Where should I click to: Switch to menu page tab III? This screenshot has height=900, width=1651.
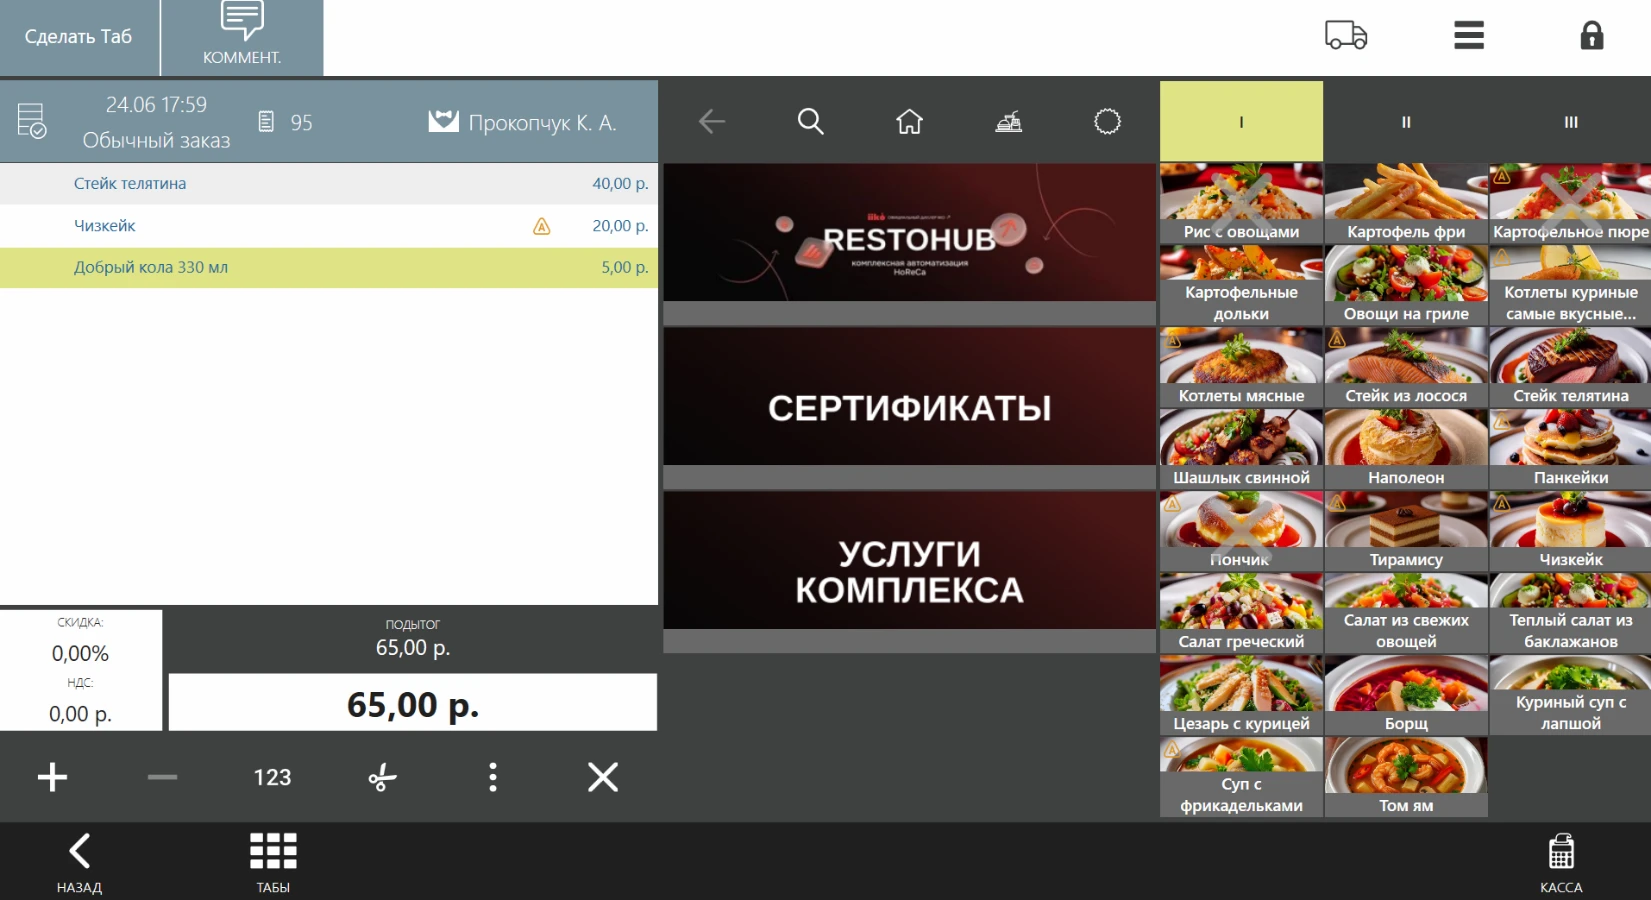coord(1570,122)
